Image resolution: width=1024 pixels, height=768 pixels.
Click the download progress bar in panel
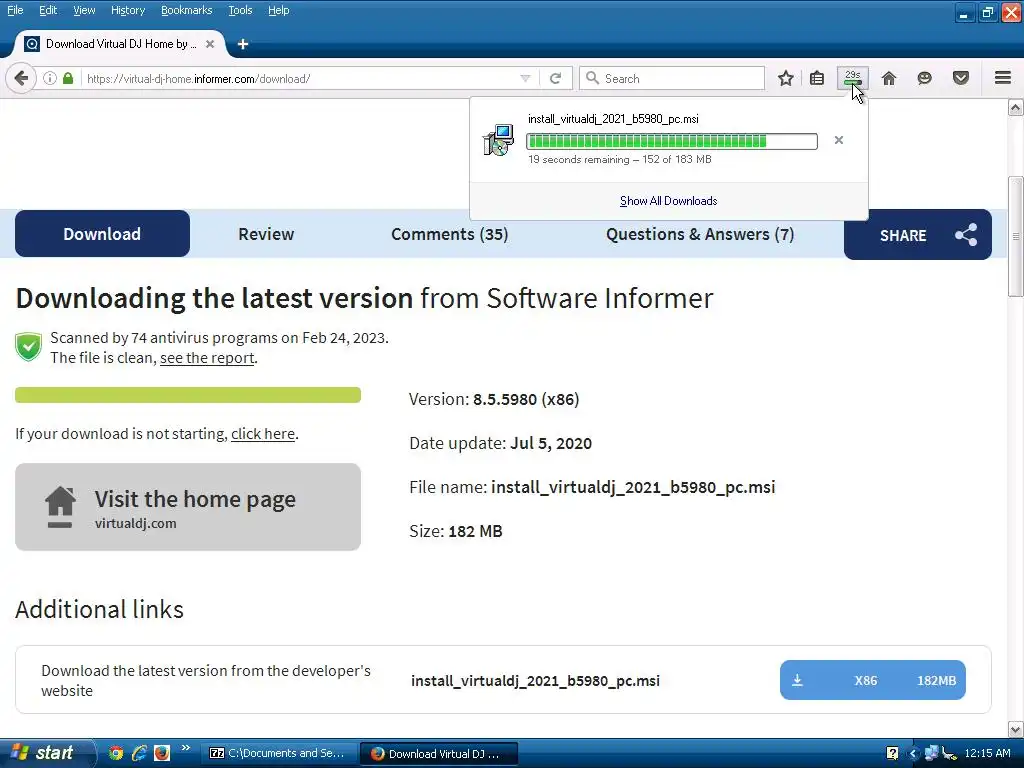pyautogui.click(x=671, y=141)
